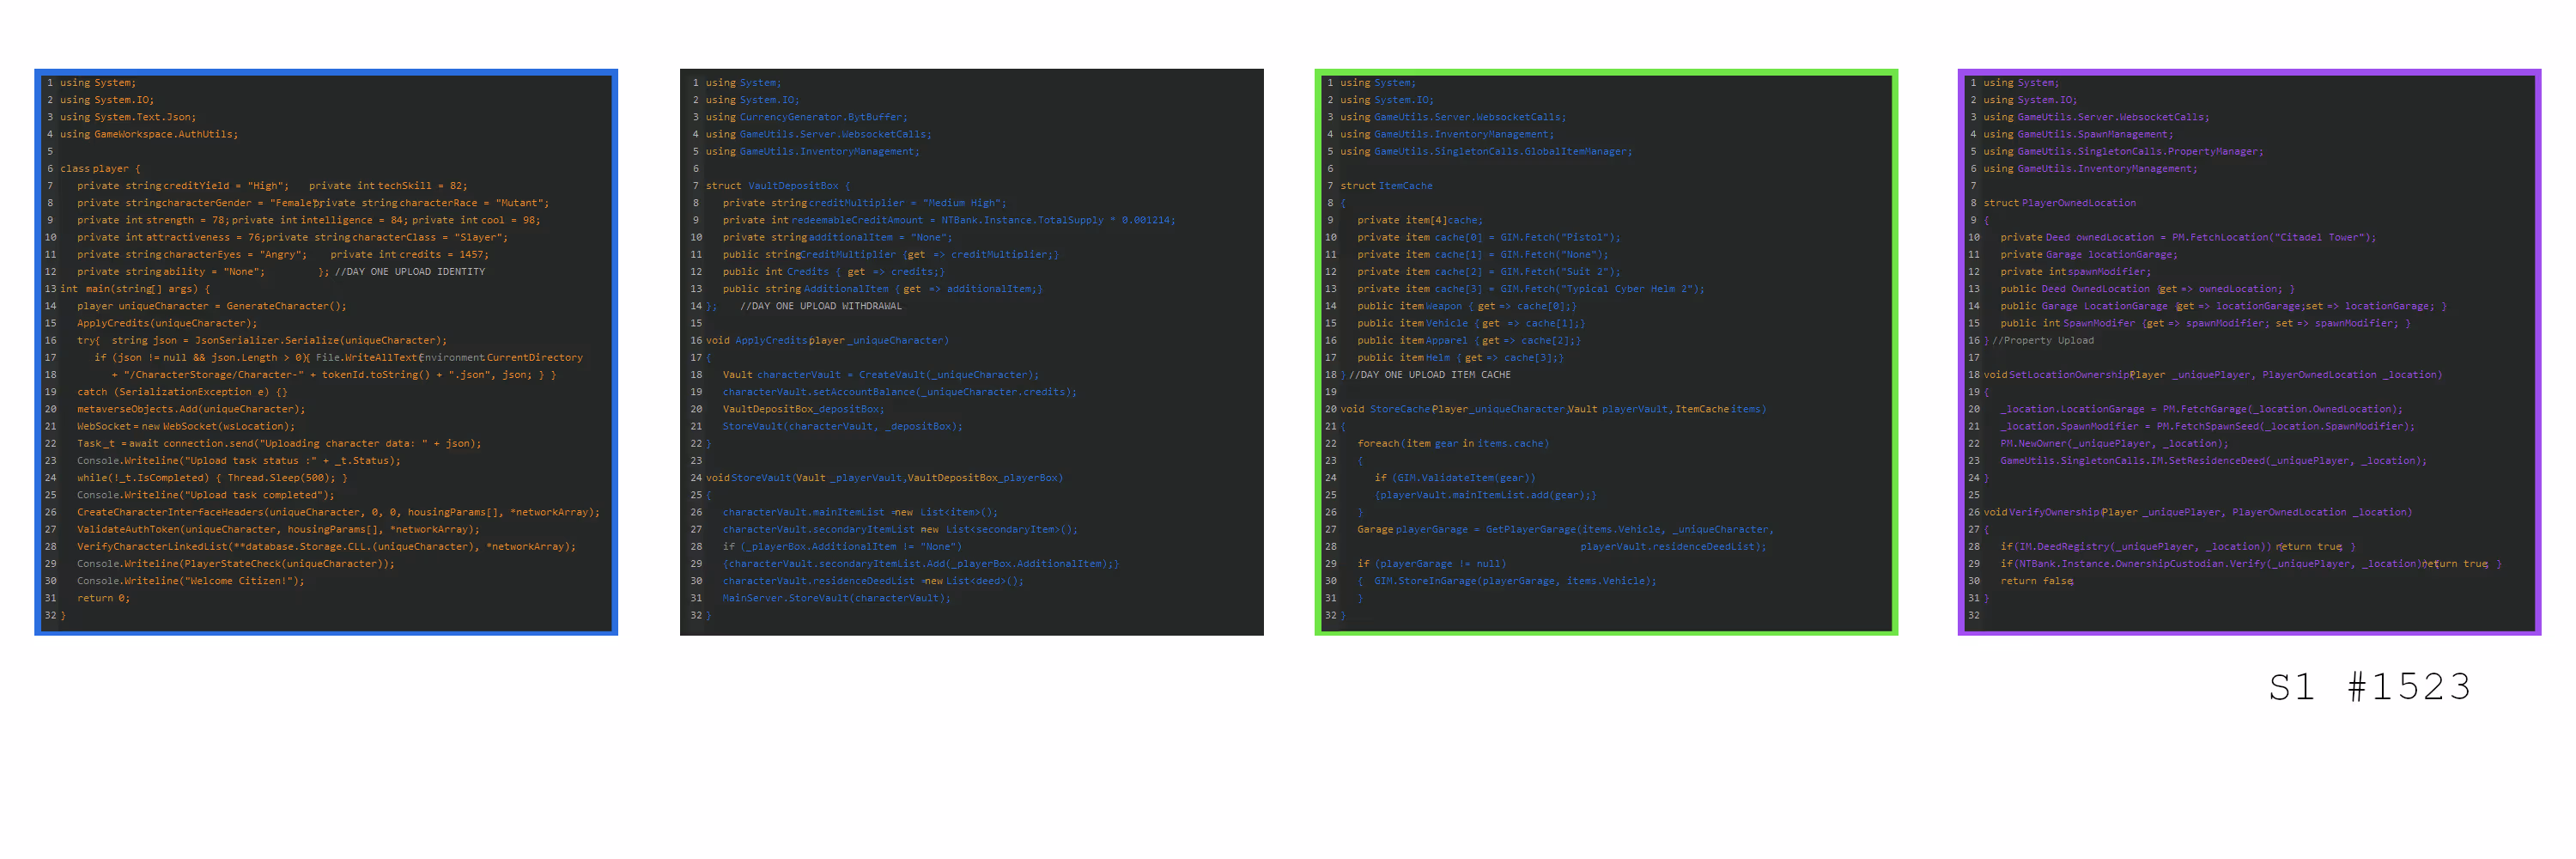Image resolution: width=2576 pixels, height=859 pixels.
Task: Select the green-bordered ItemCache code panel
Action: (1606, 352)
